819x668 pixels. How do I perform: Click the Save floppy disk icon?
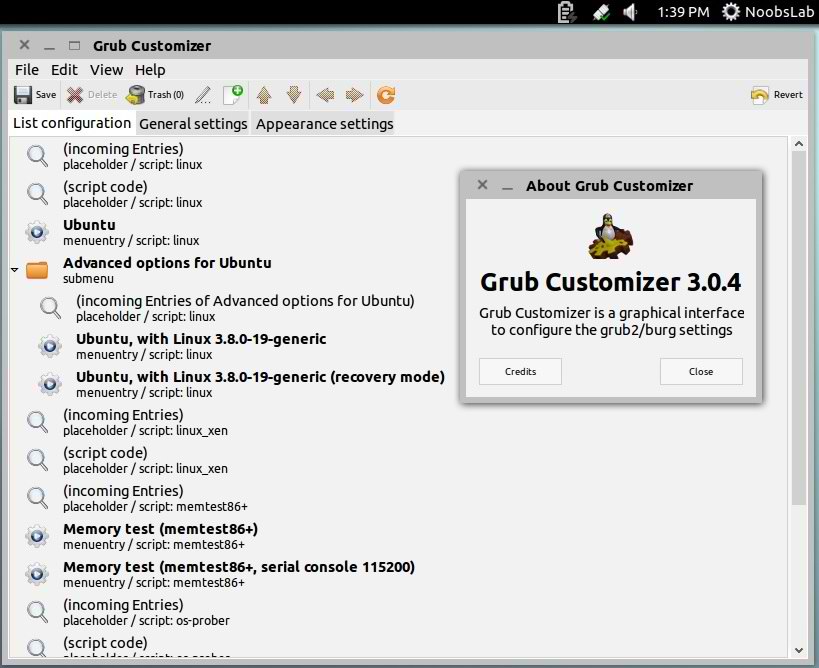(23, 95)
